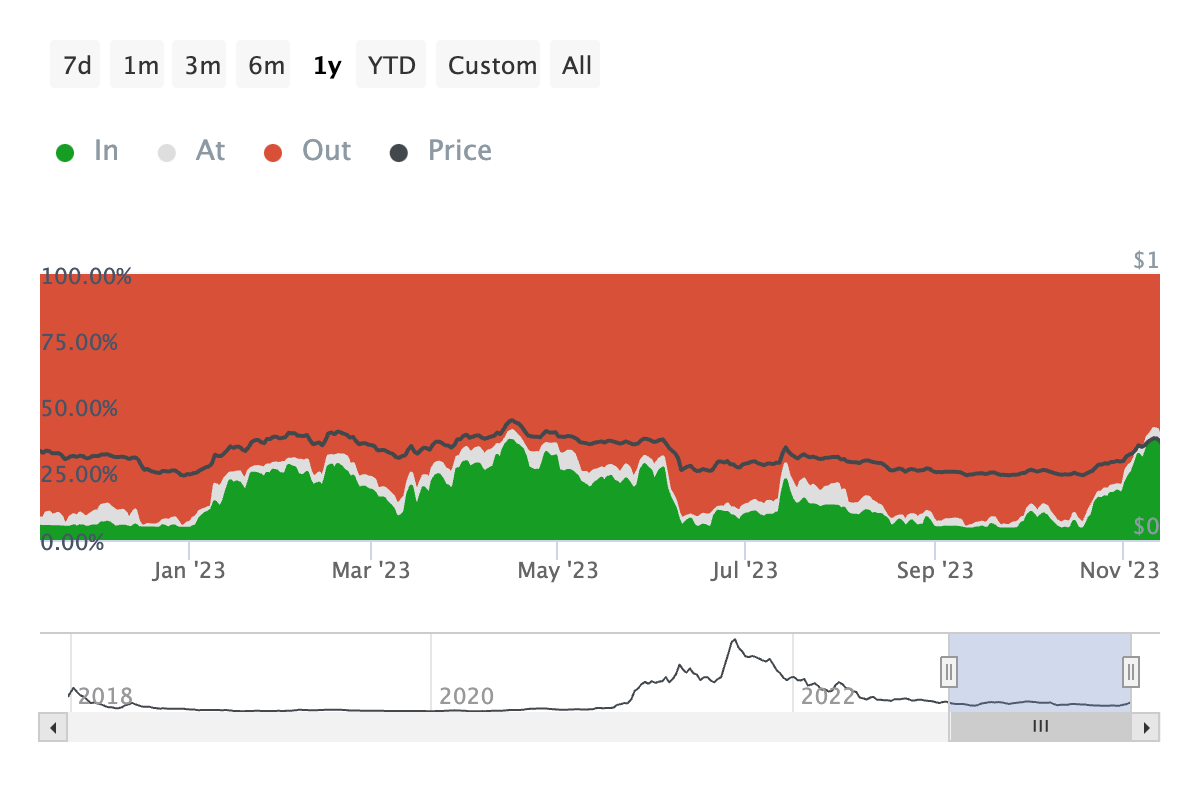Select the All time range
Image resolution: width=1200 pixels, height=800 pixels.
[575, 64]
